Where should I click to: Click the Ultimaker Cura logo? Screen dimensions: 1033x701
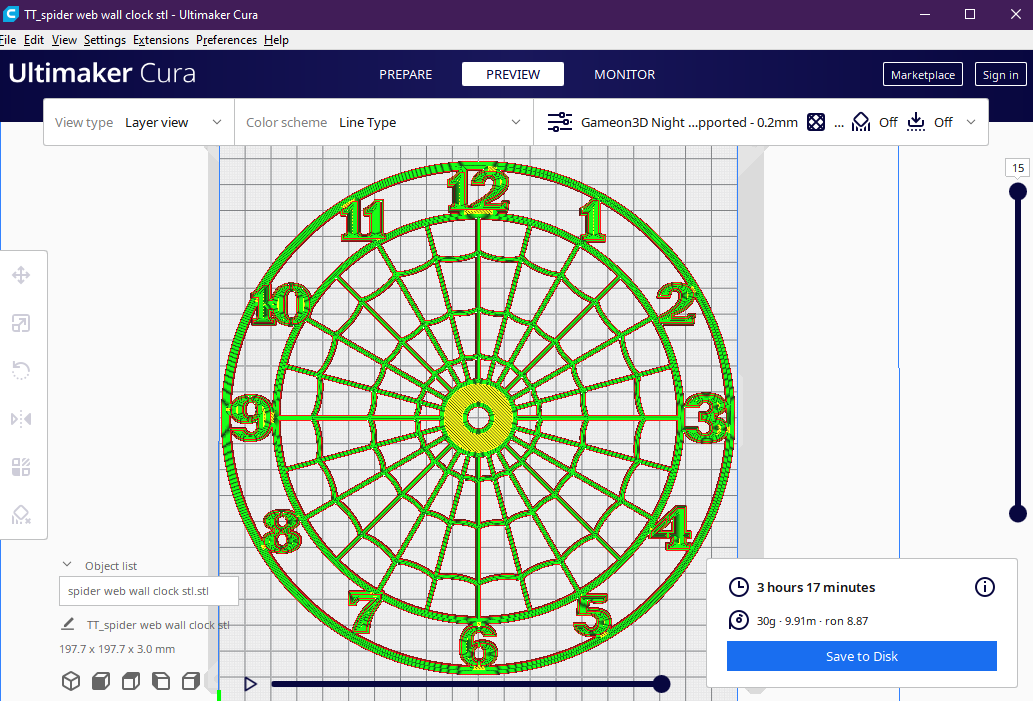(102, 72)
